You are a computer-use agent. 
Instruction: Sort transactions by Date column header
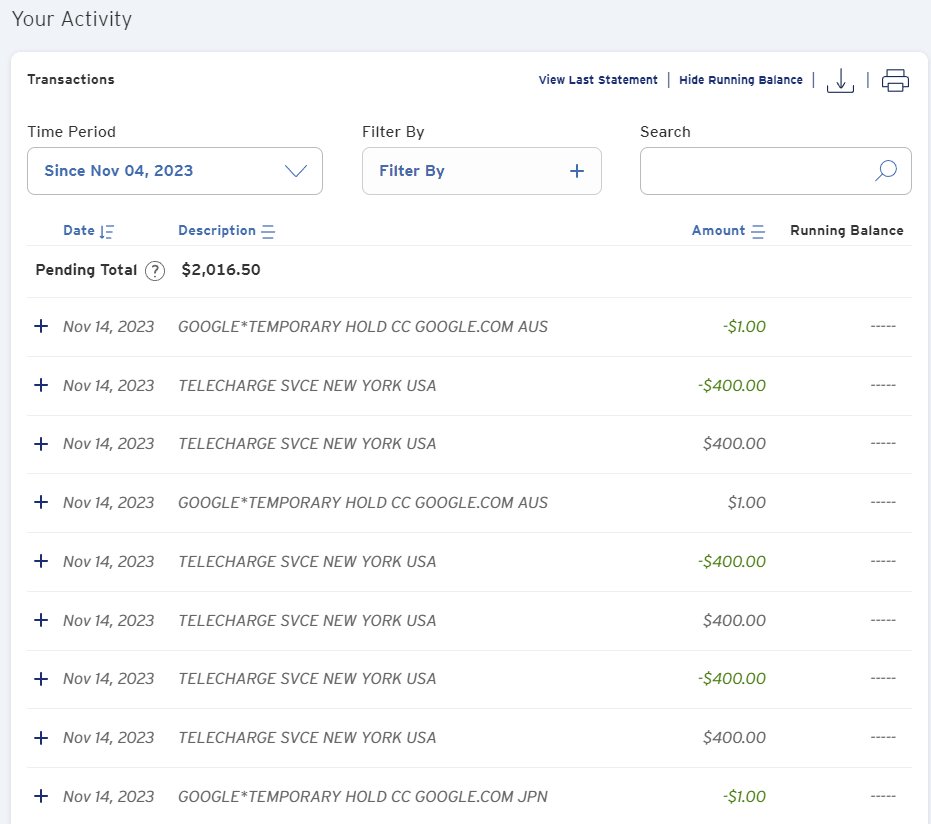click(x=78, y=230)
